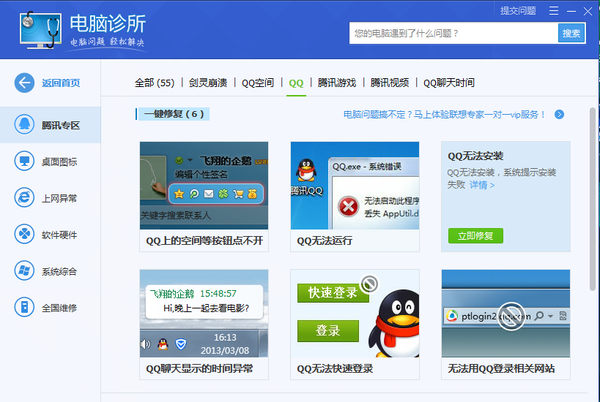
Task: Open the 无法用QQ登录相关网站 thumbnail
Action: (506, 313)
